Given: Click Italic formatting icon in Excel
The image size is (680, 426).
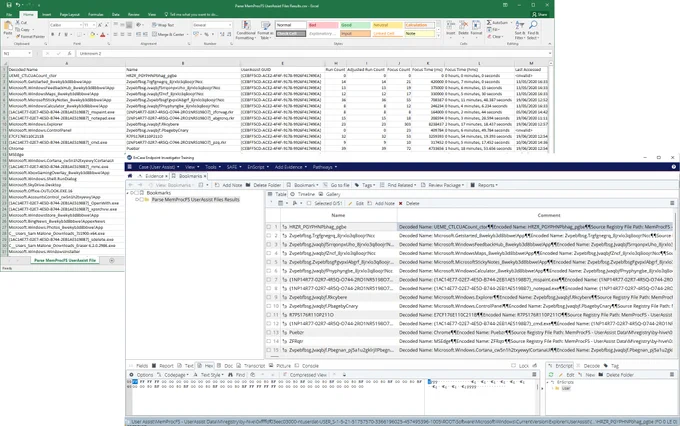Looking at the screenshot, I should (59, 34).
